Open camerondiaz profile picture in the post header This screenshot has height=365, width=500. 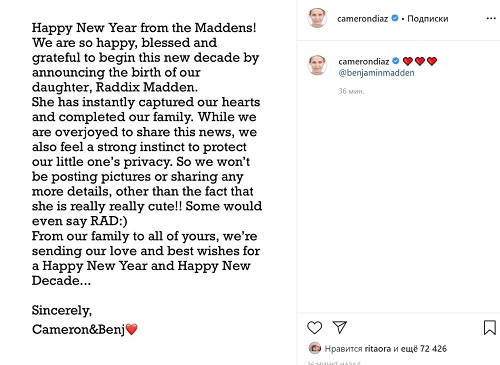click(317, 18)
